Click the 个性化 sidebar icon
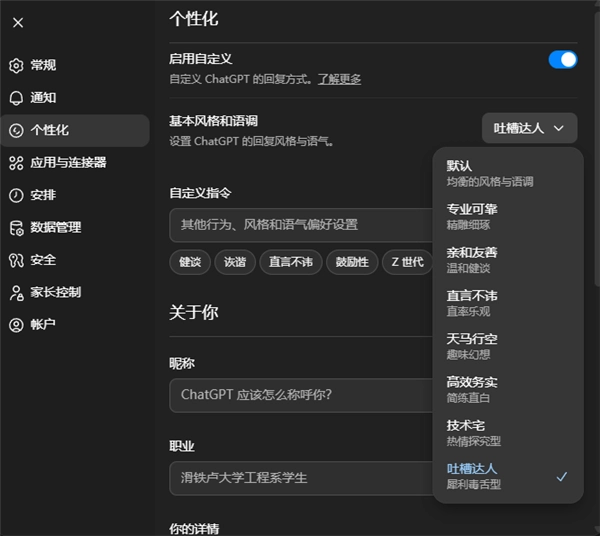 pos(16,130)
